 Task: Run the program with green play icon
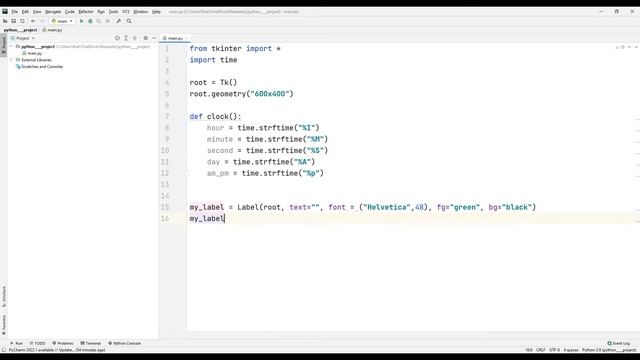coord(81,21)
